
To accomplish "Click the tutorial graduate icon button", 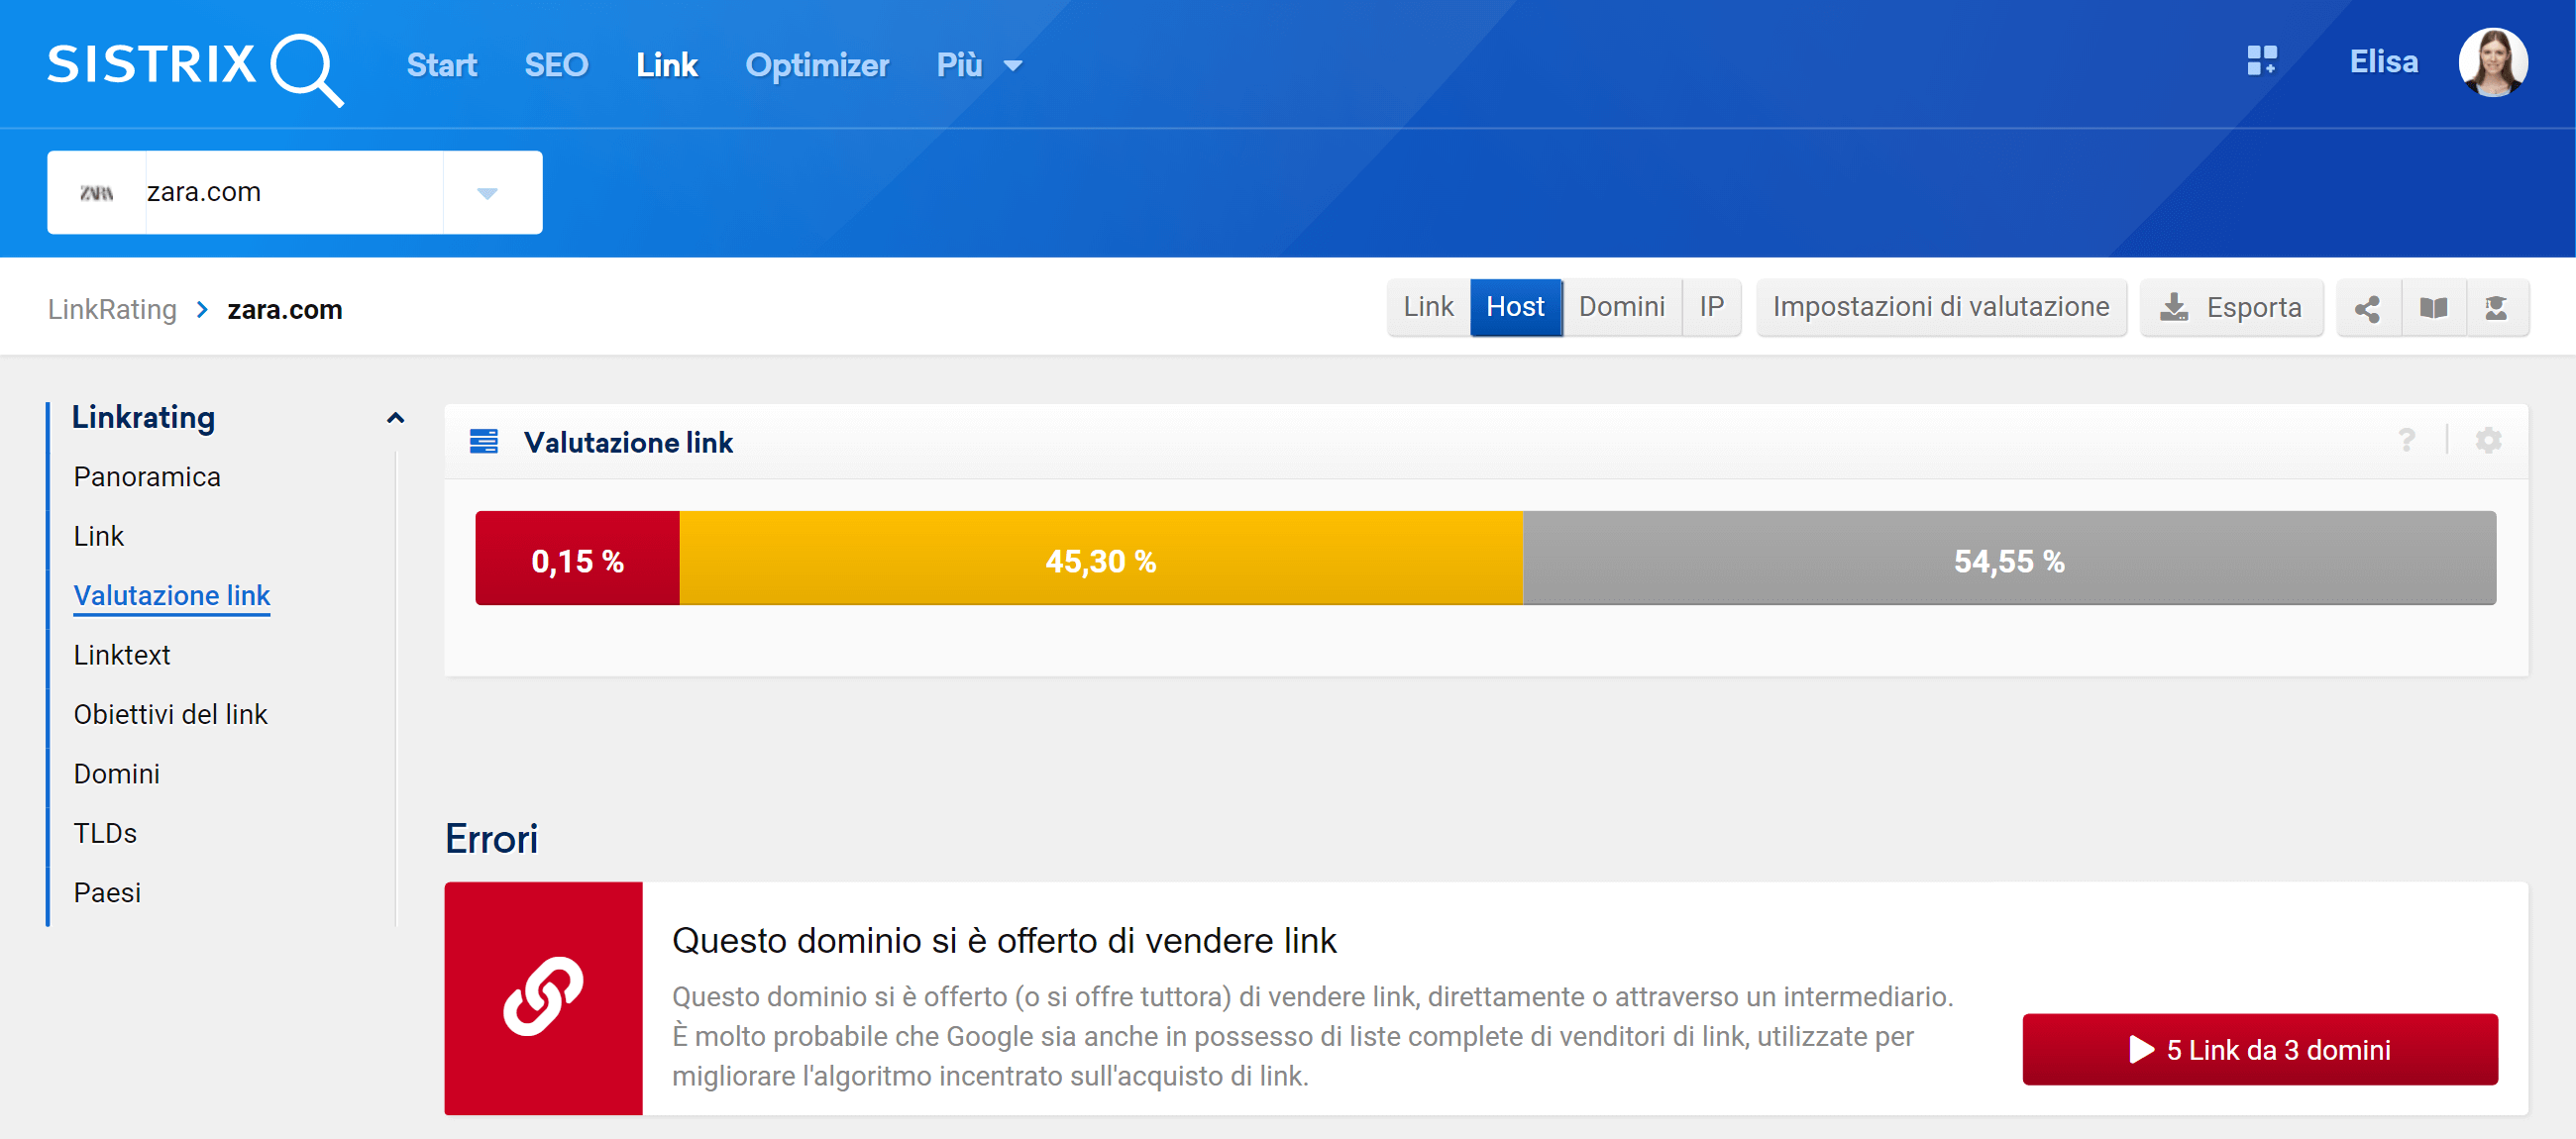I will [2496, 308].
